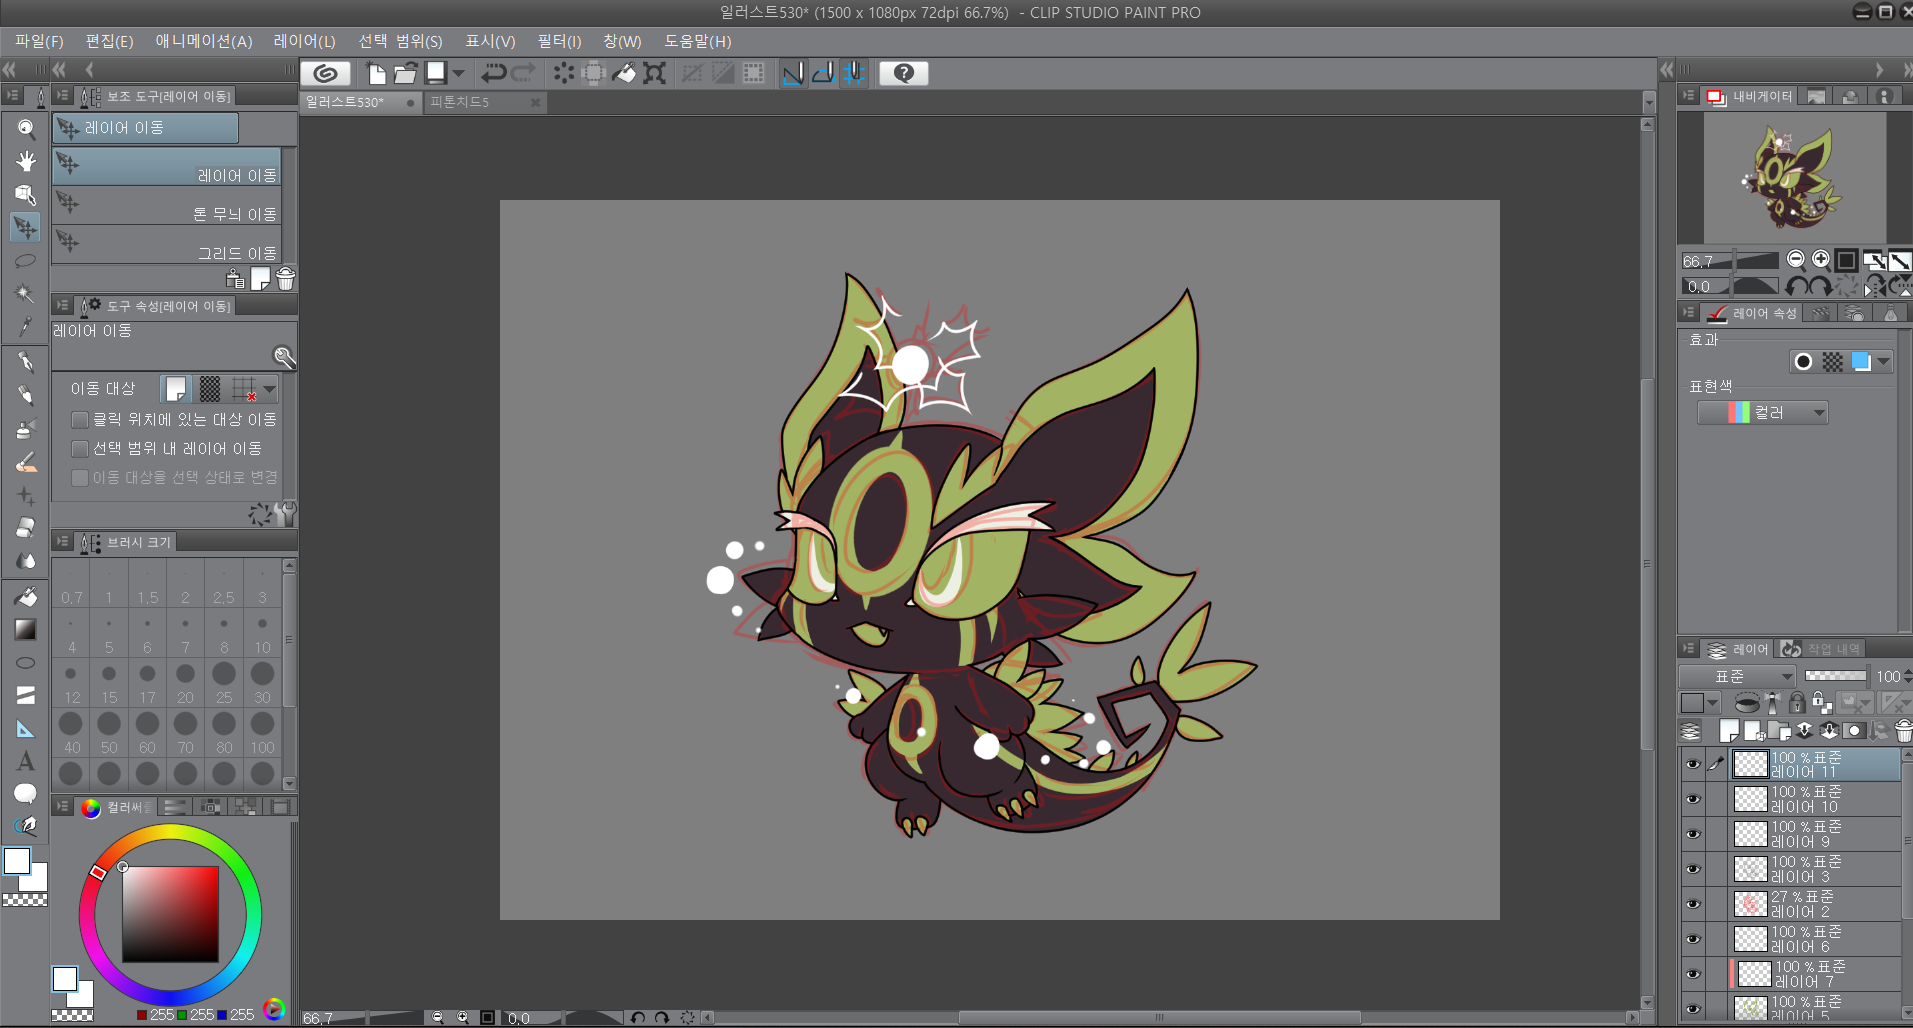Select the Eyedropper tool
Screen dimensions: 1913x1028
click(x=26, y=327)
